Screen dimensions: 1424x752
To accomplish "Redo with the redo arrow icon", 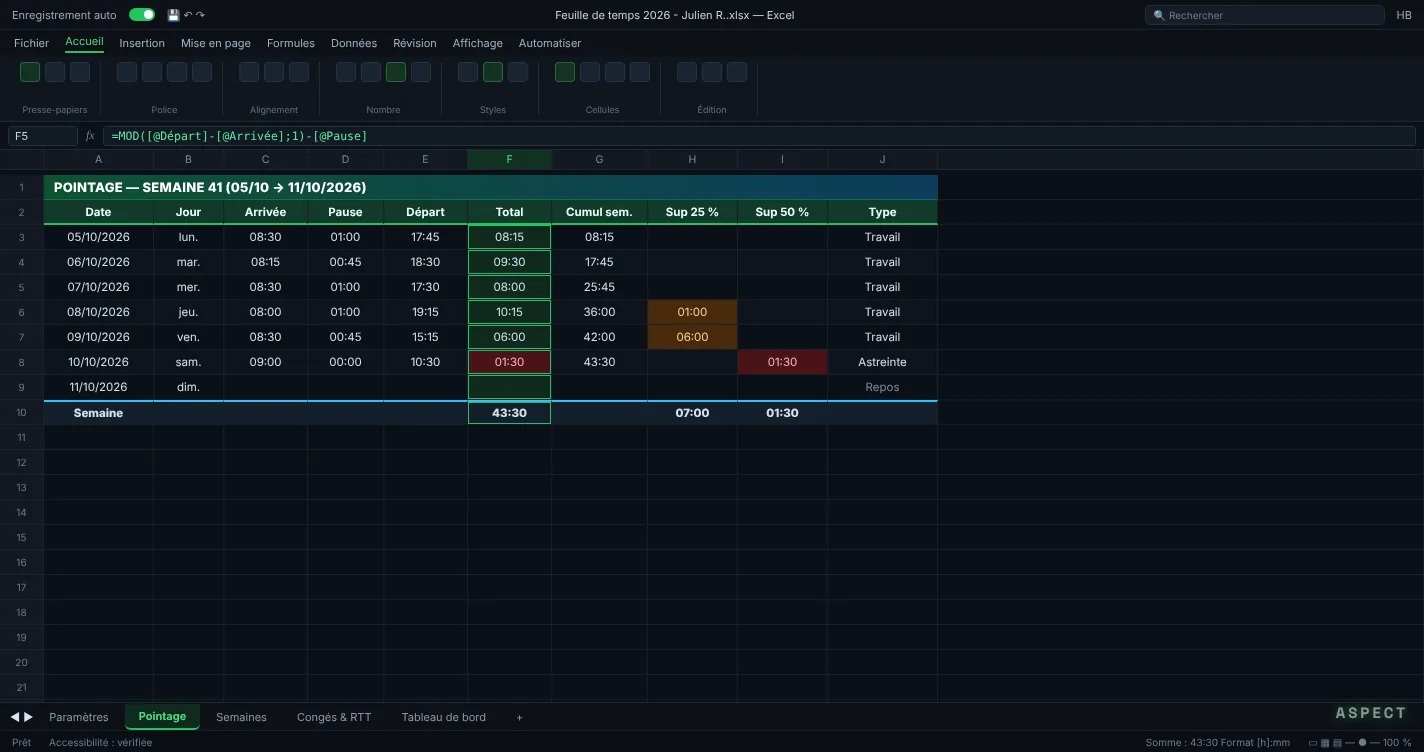I will coord(200,15).
